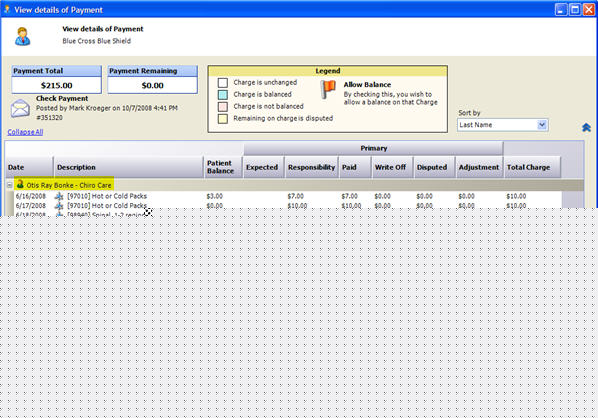Click the 6/17/2008 Hot or Cold Packs description

(107, 206)
